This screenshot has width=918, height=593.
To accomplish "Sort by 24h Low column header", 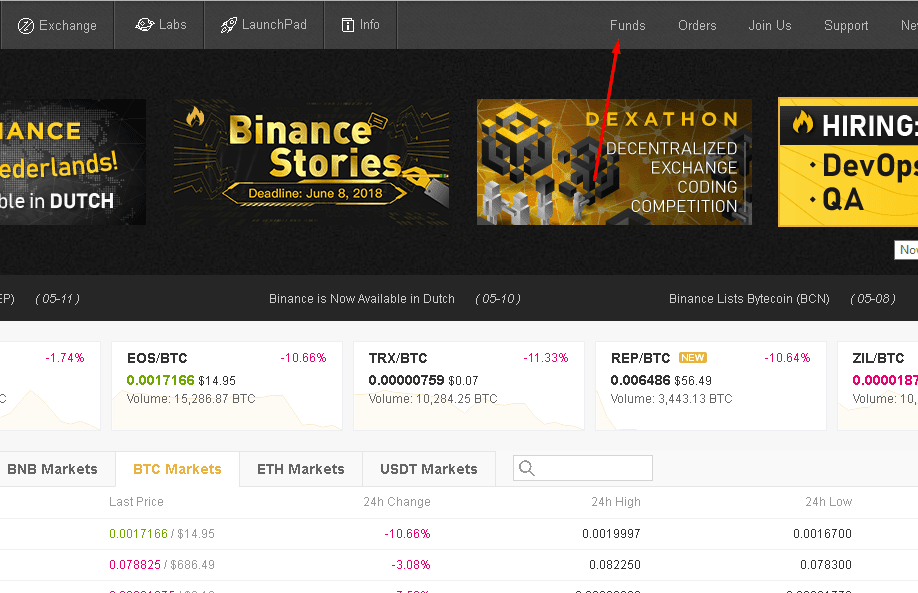I will click(x=828, y=502).
